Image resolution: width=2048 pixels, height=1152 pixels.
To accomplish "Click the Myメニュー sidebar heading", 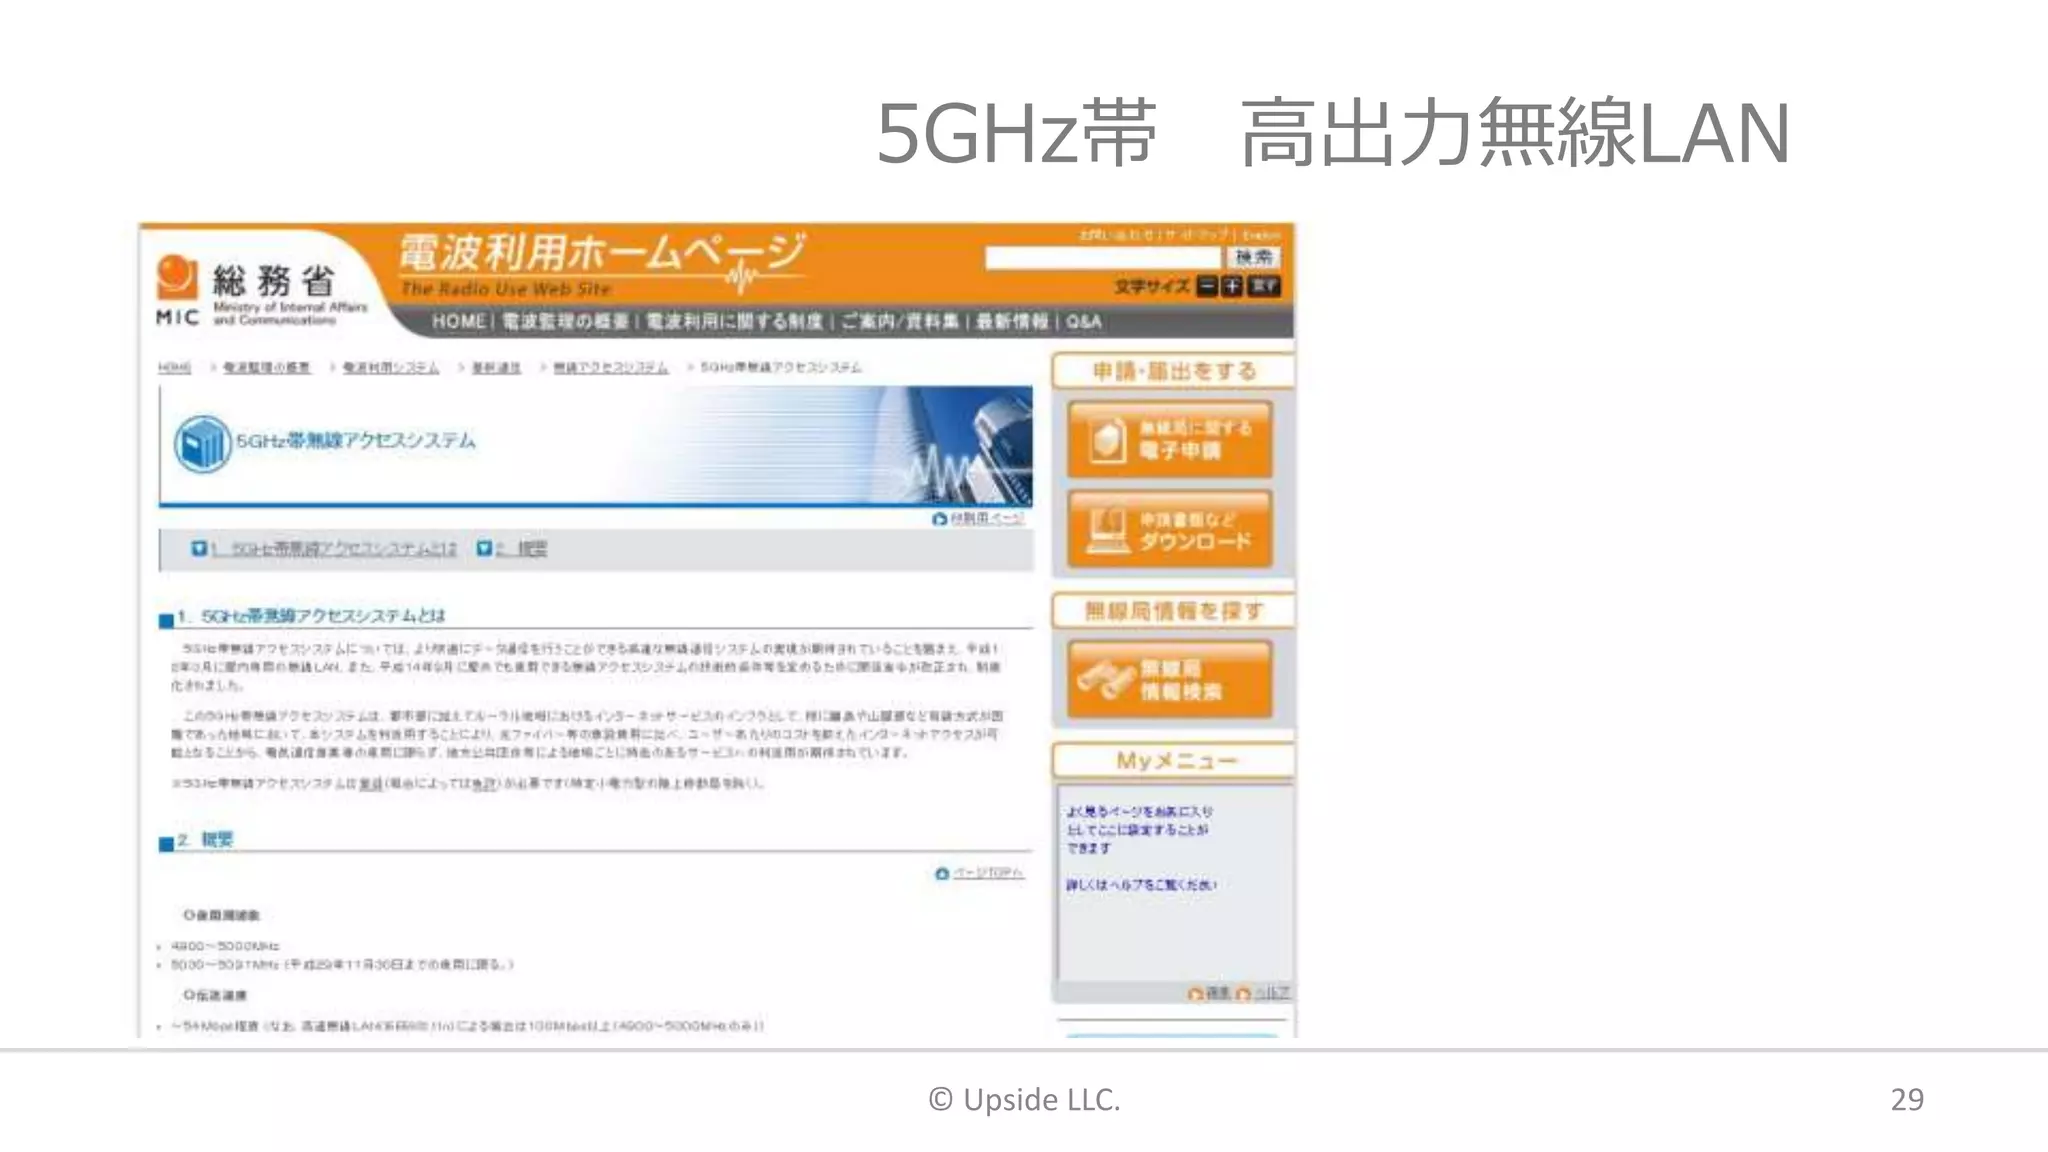I will point(1173,761).
